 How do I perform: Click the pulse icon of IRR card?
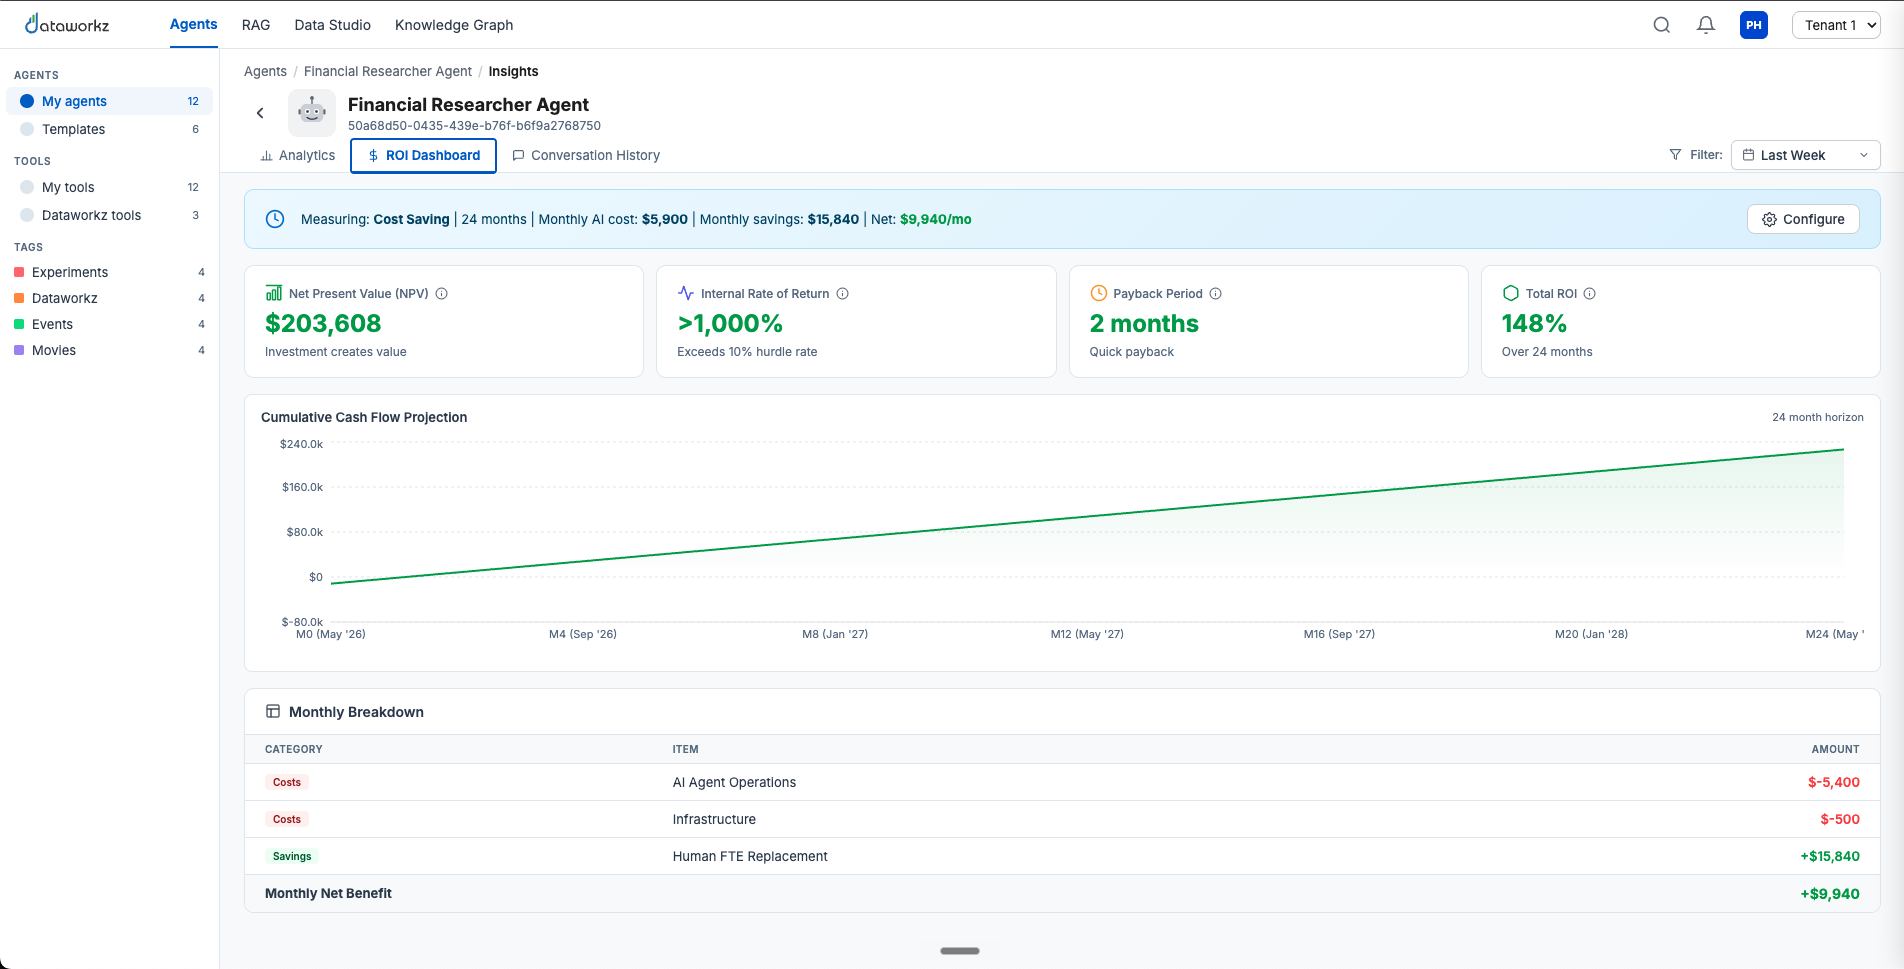(x=685, y=293)
